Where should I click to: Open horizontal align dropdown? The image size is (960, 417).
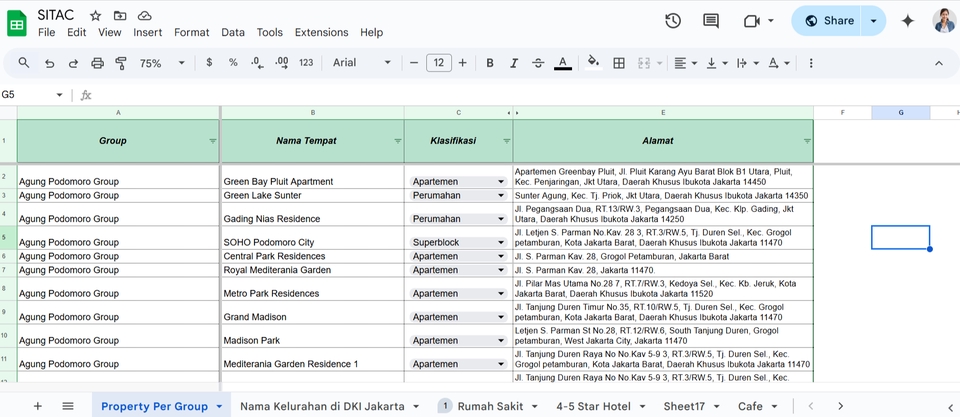tap(685, 63)
